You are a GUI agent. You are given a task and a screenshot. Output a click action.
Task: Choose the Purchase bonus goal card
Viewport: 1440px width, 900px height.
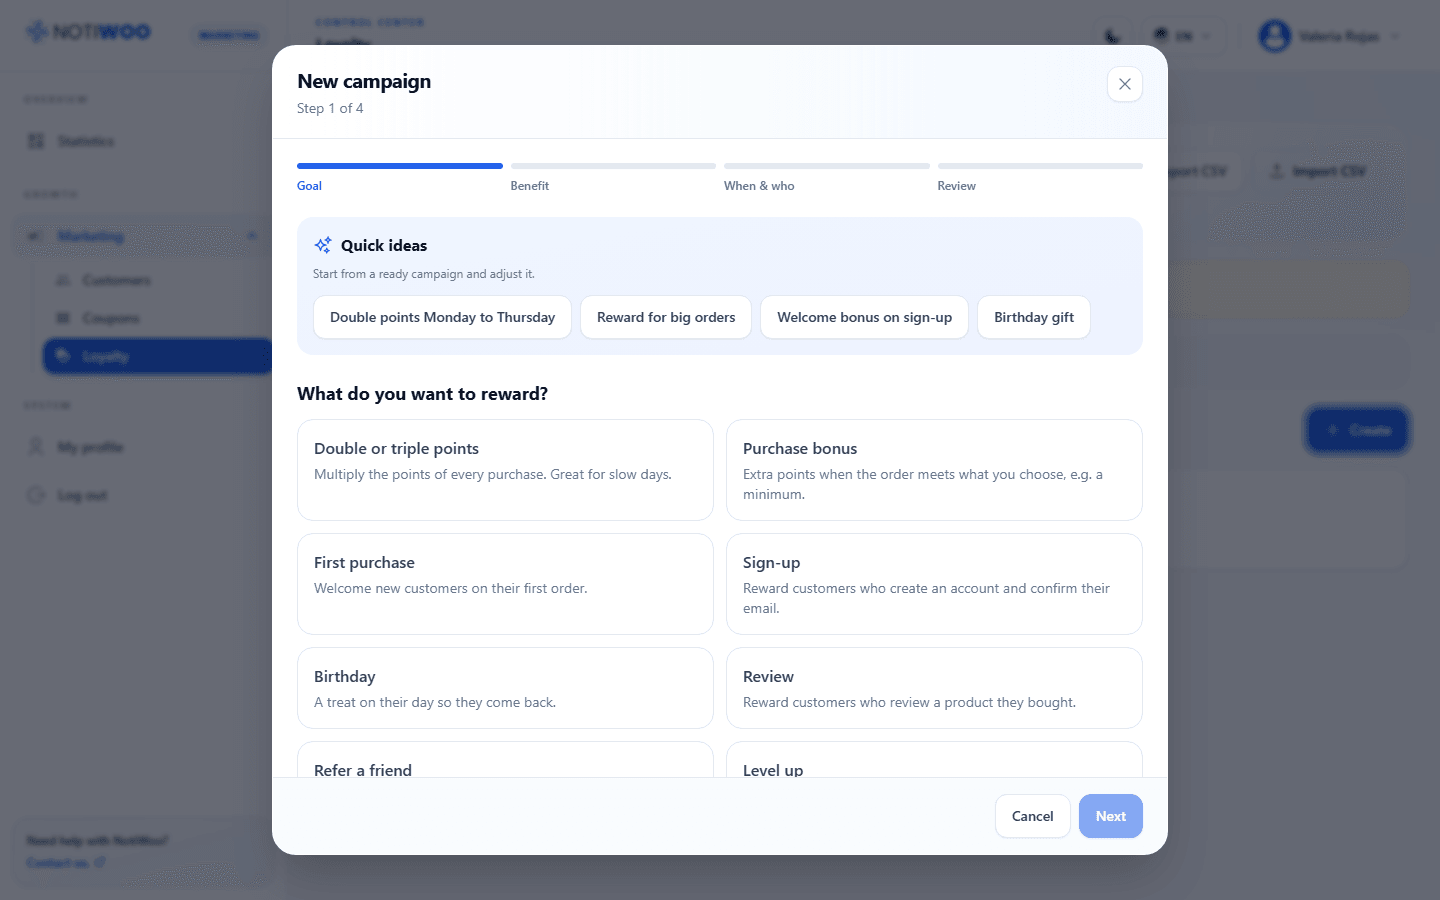click(x=934, y=470)
